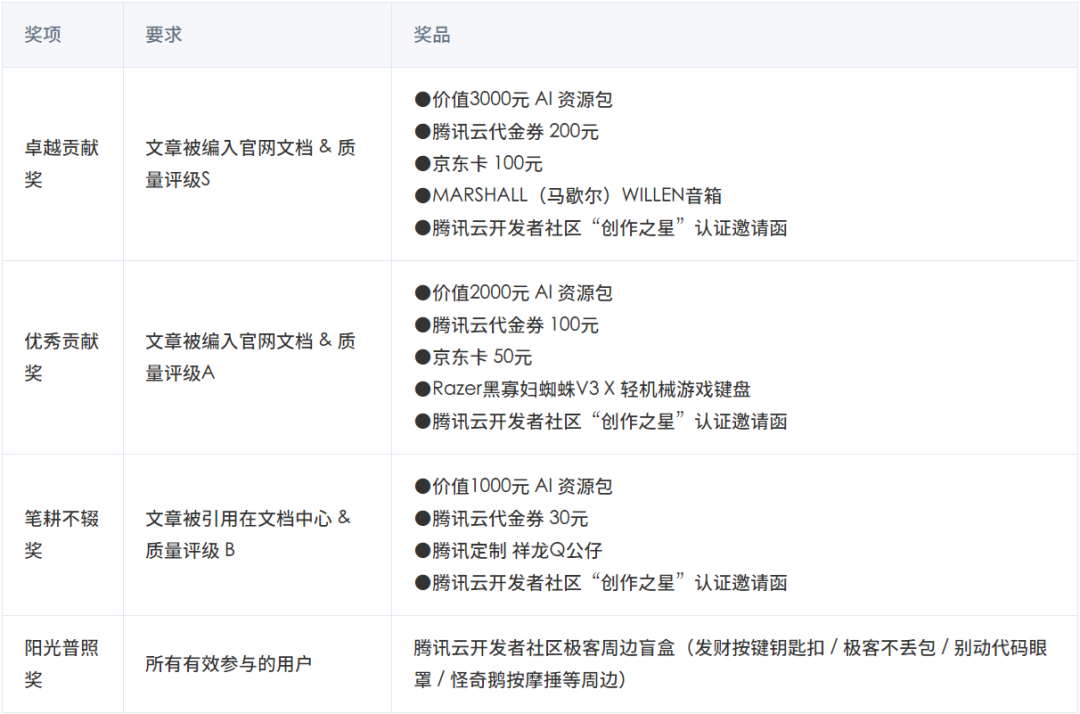The height and width of the screenshot is (714, 1080).
Task: Click the 价值3000元 AI 资源包 prize line
Action: point(514,100)
